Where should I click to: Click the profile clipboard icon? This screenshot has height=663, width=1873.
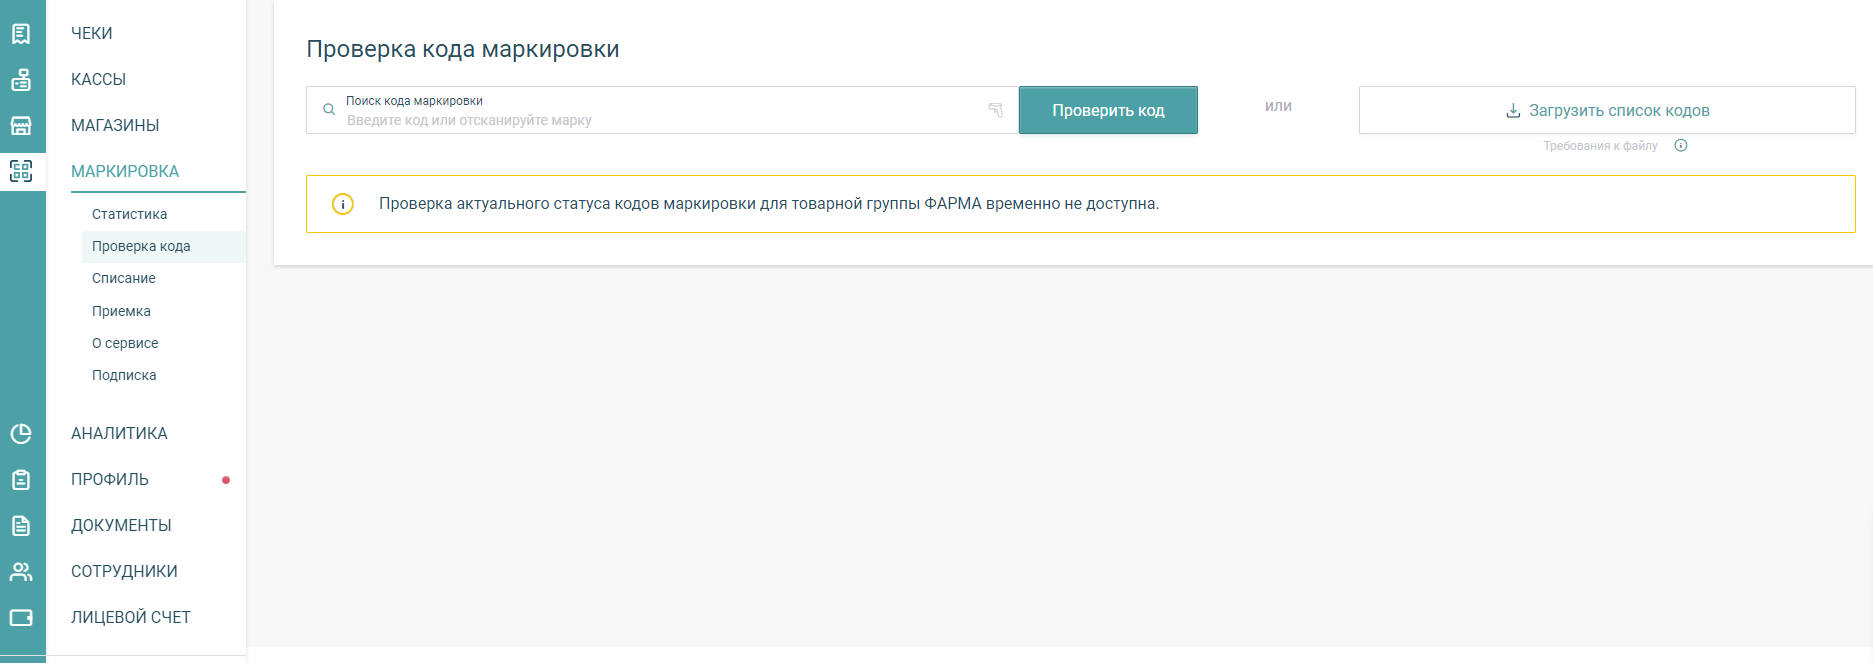(21, 479)
